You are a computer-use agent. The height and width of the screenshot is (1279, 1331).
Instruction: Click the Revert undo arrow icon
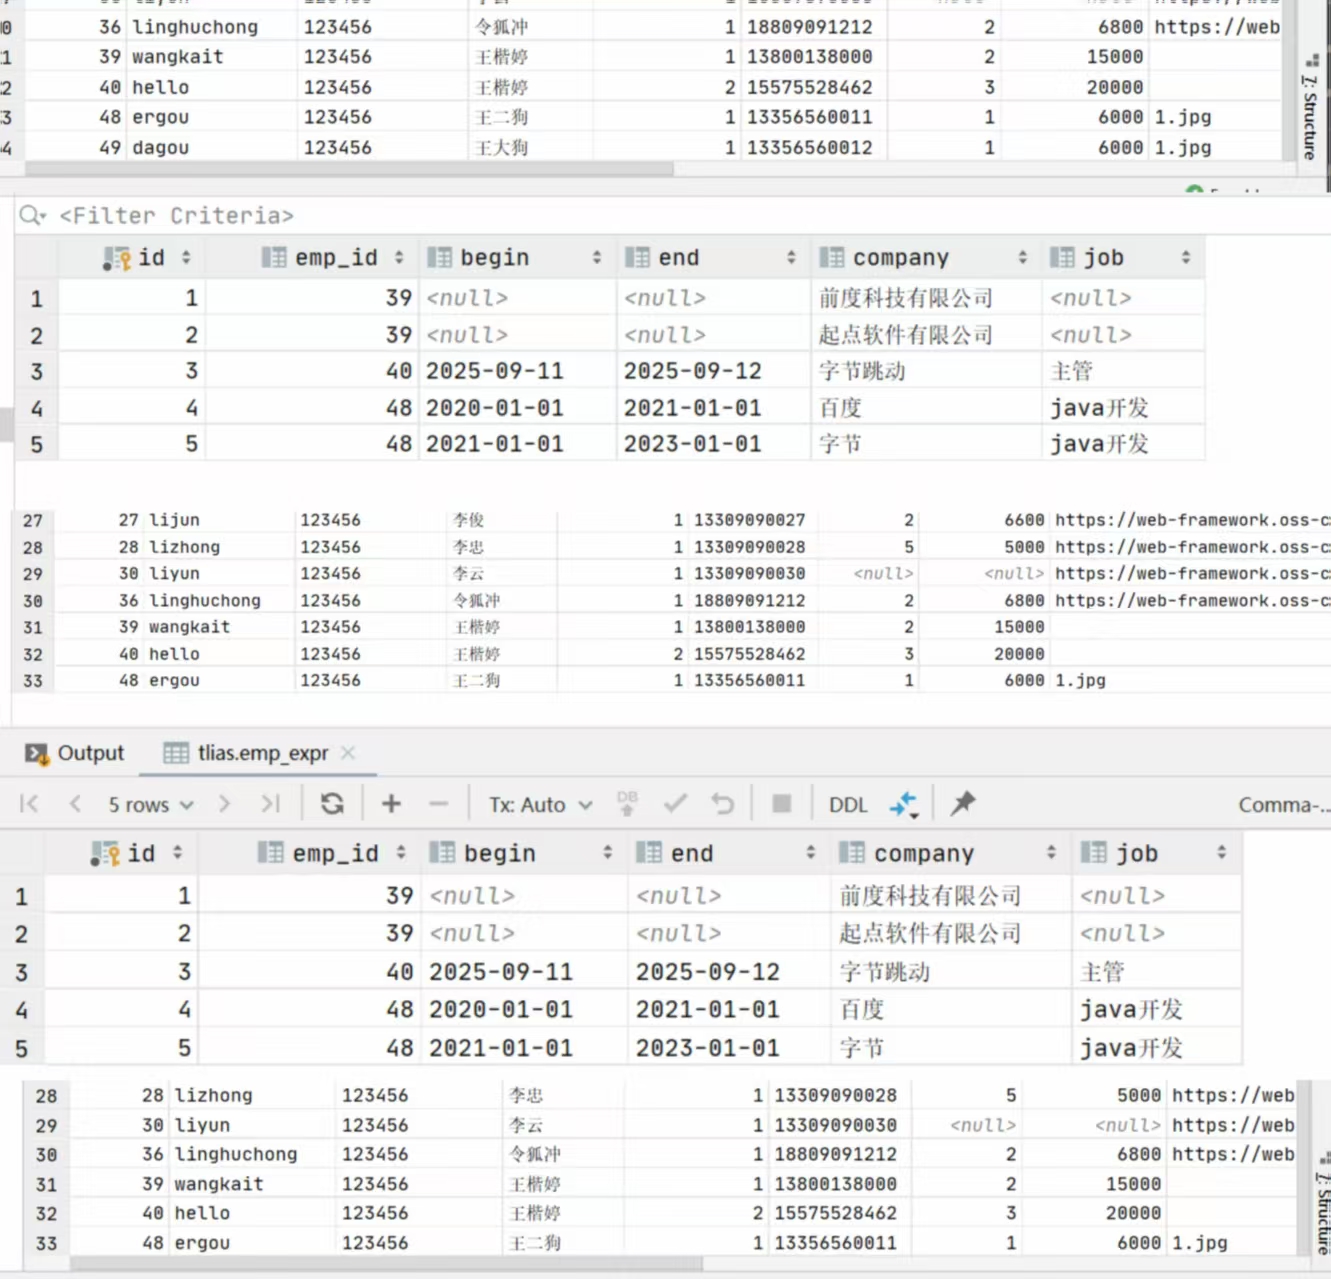click(722, 804)
